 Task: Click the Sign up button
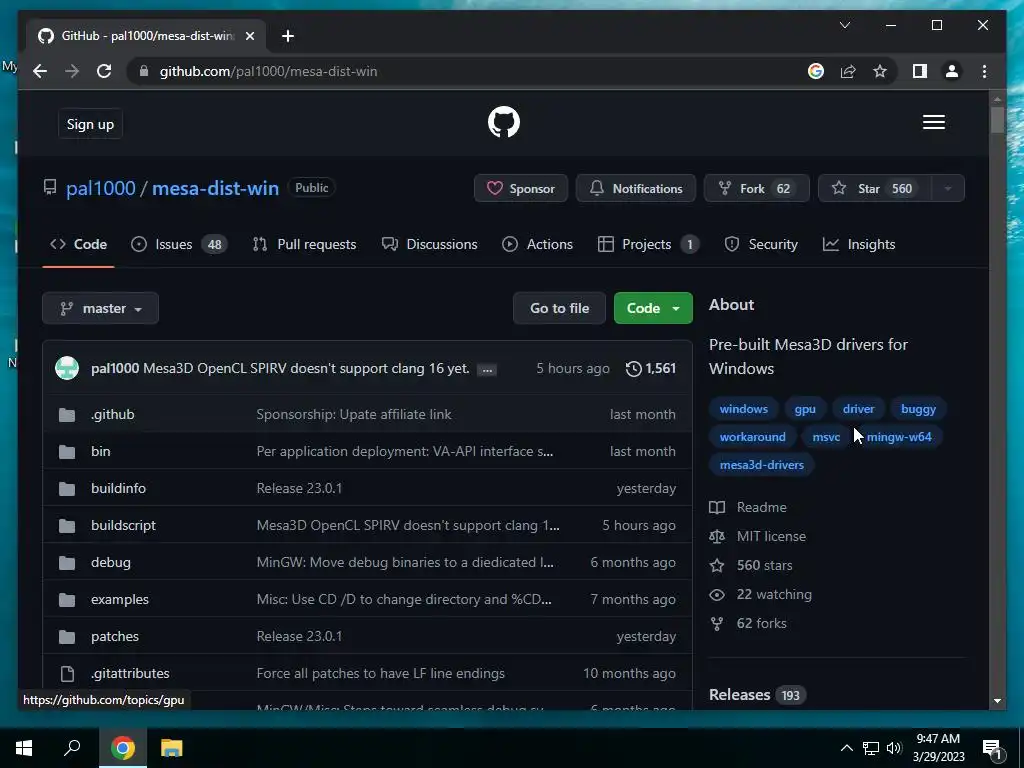(x=90, y=124)
